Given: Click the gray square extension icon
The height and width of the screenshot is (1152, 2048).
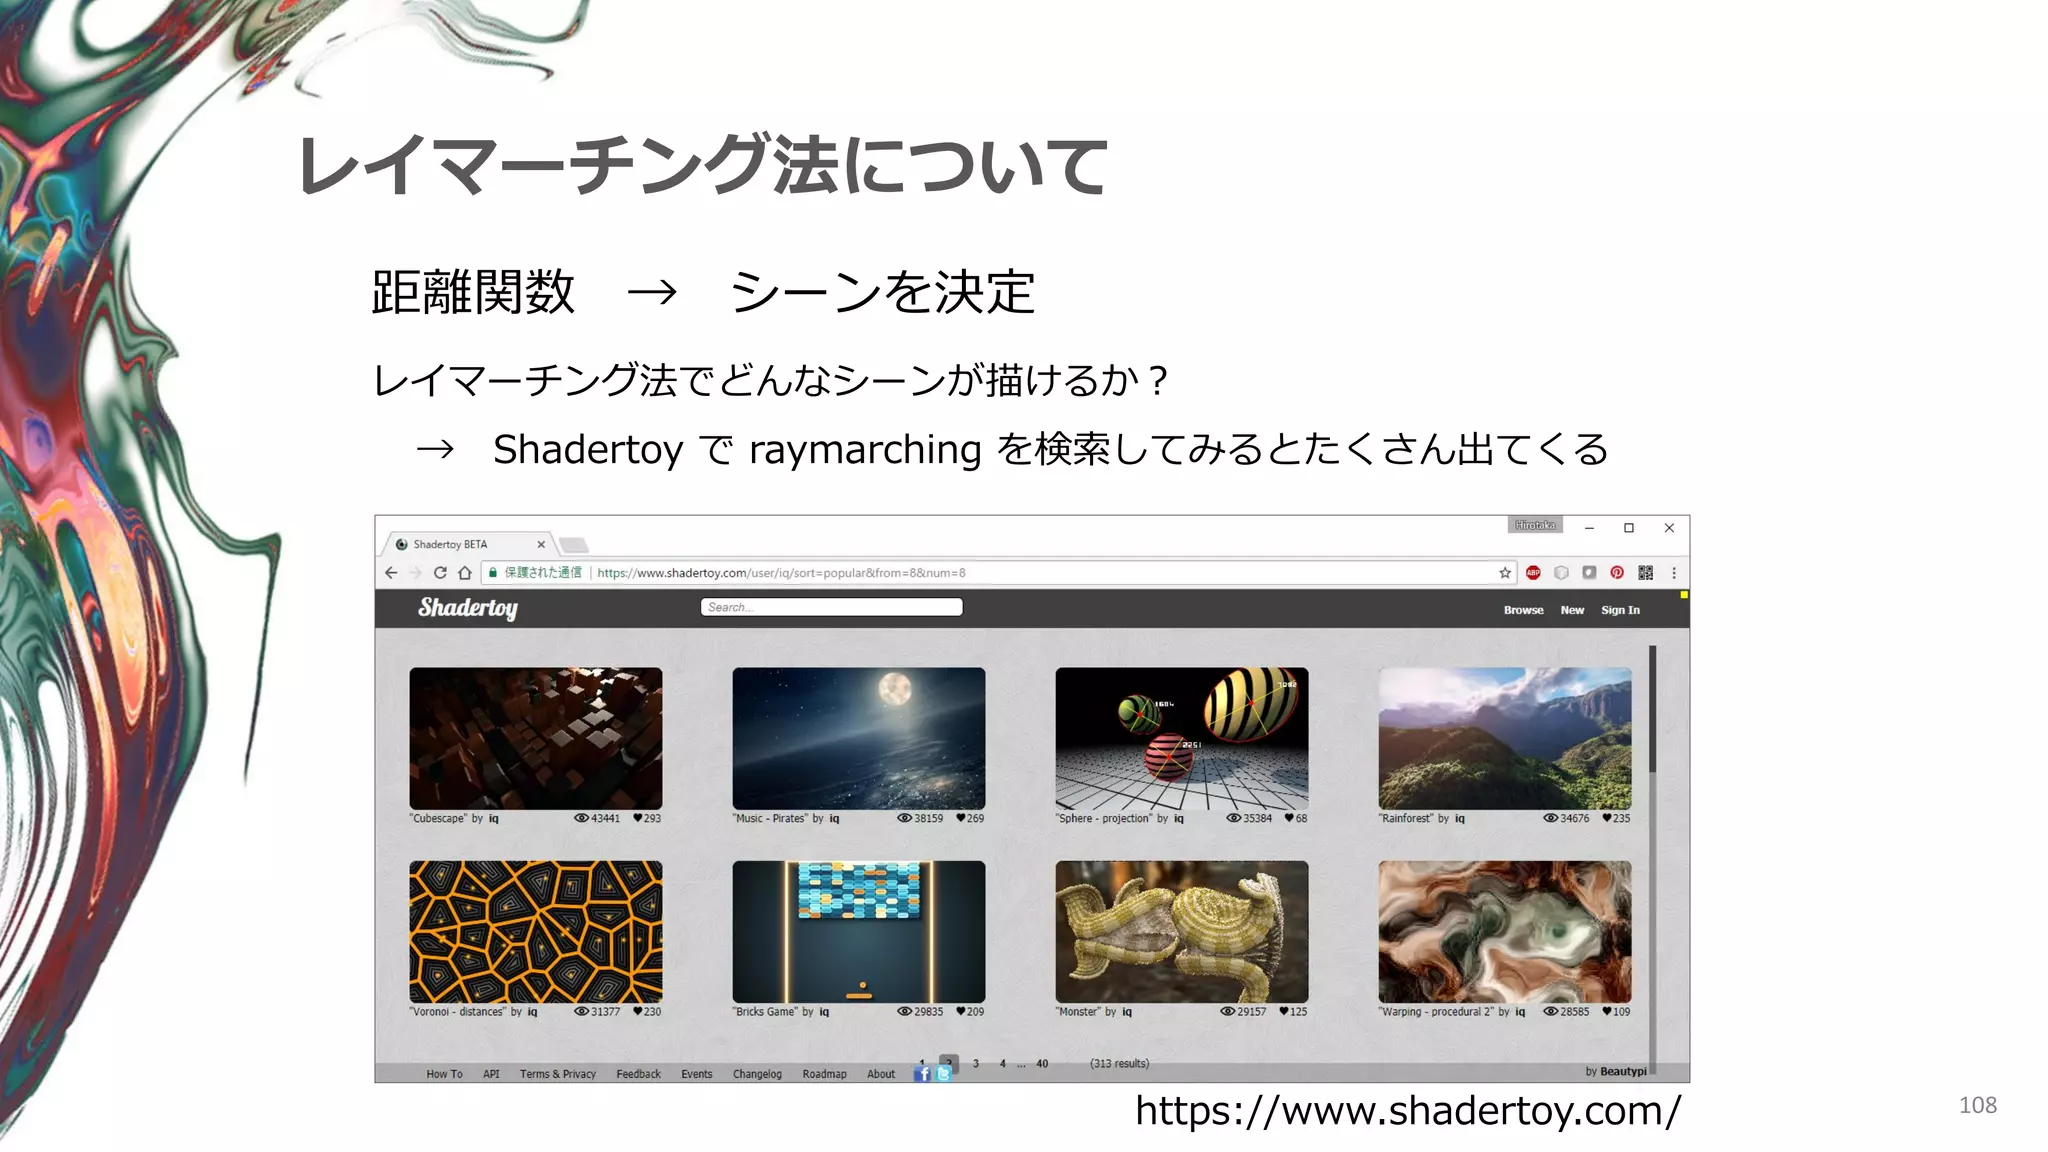Looking at the screenshot, I should point(1589,573).
